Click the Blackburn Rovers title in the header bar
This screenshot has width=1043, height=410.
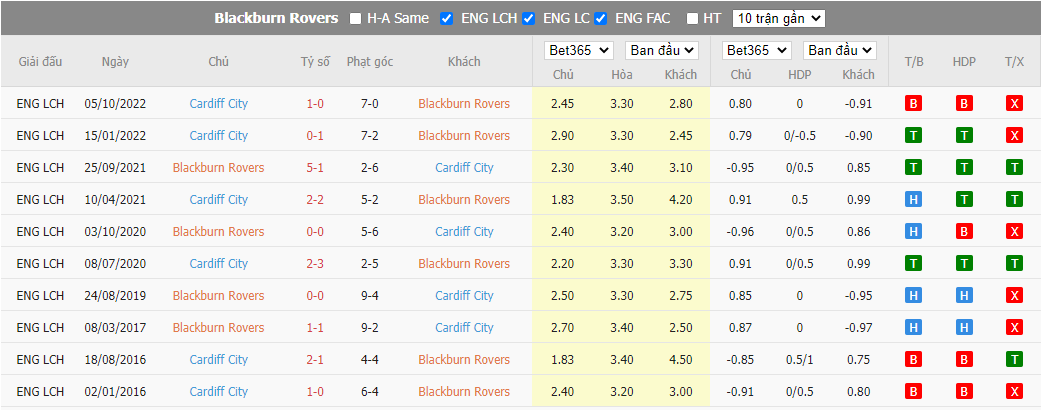tap(276, 19)
